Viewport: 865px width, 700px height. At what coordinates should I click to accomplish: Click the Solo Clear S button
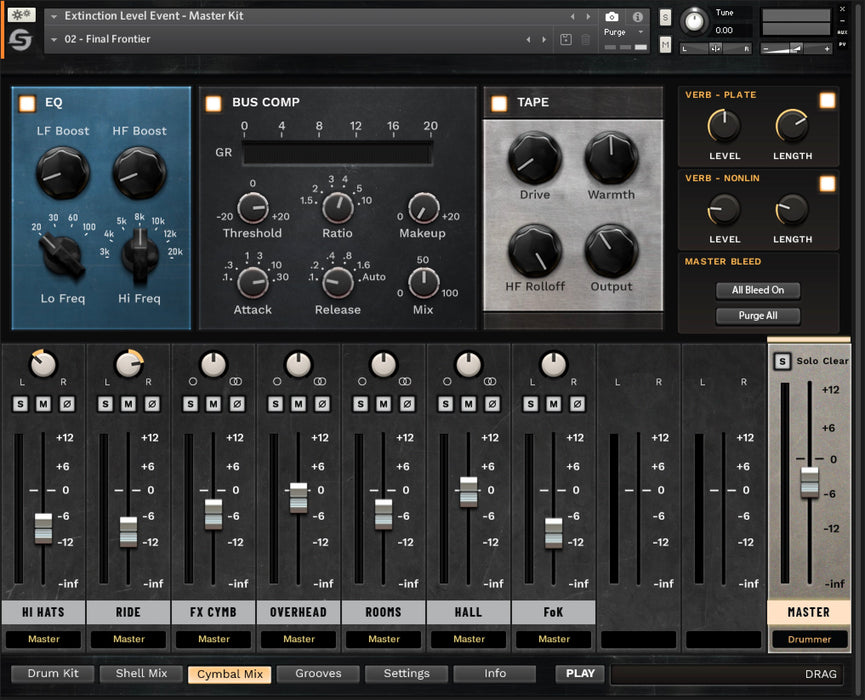tap(782, 361)
